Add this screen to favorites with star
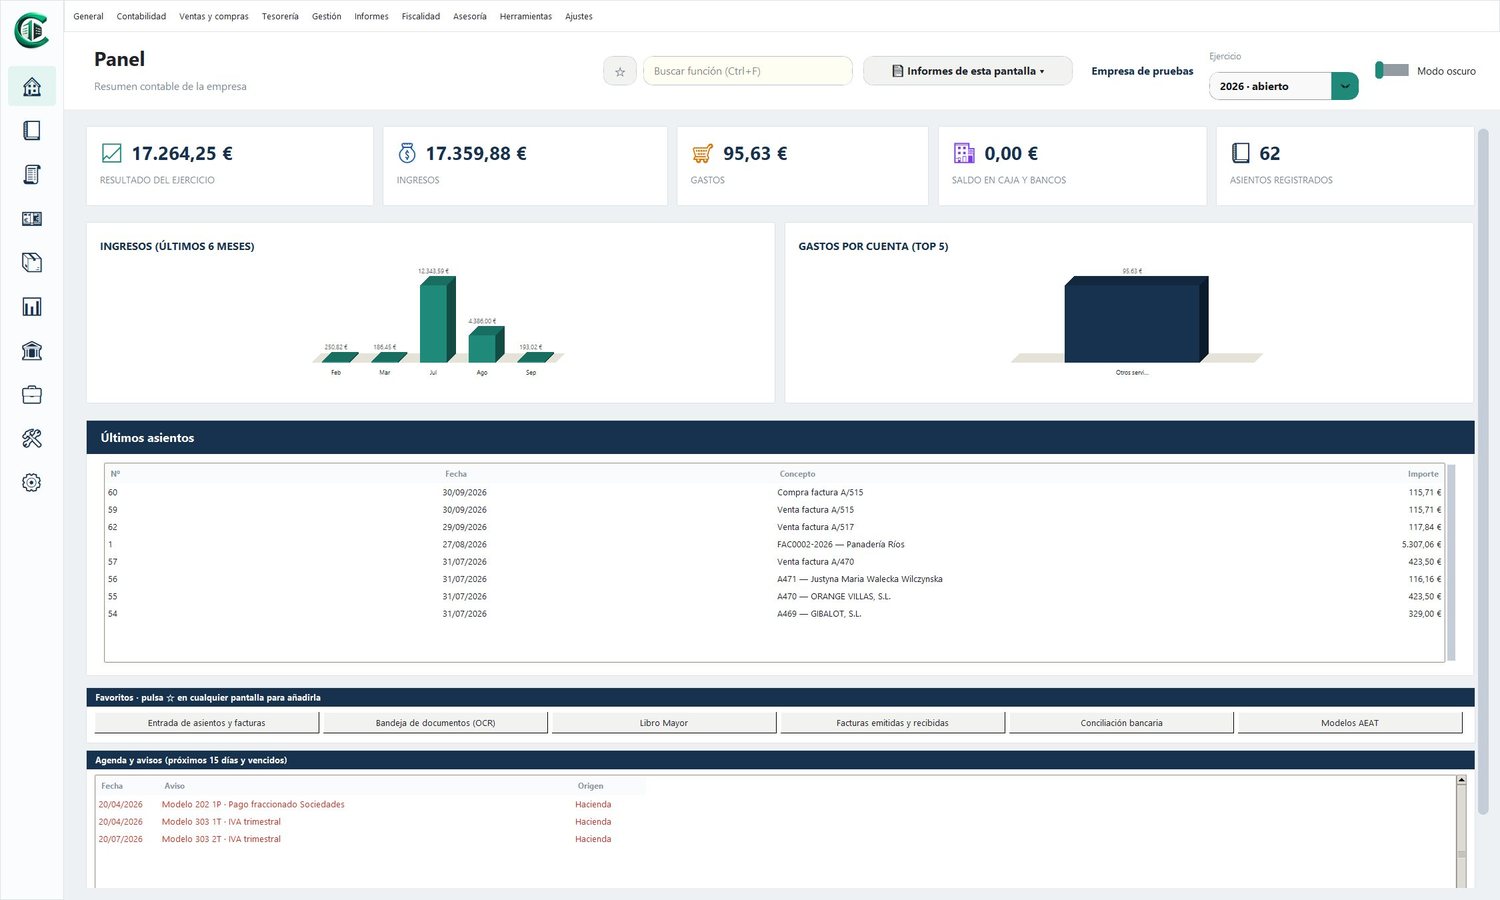The image size is (1500, 900). point(620,71)
